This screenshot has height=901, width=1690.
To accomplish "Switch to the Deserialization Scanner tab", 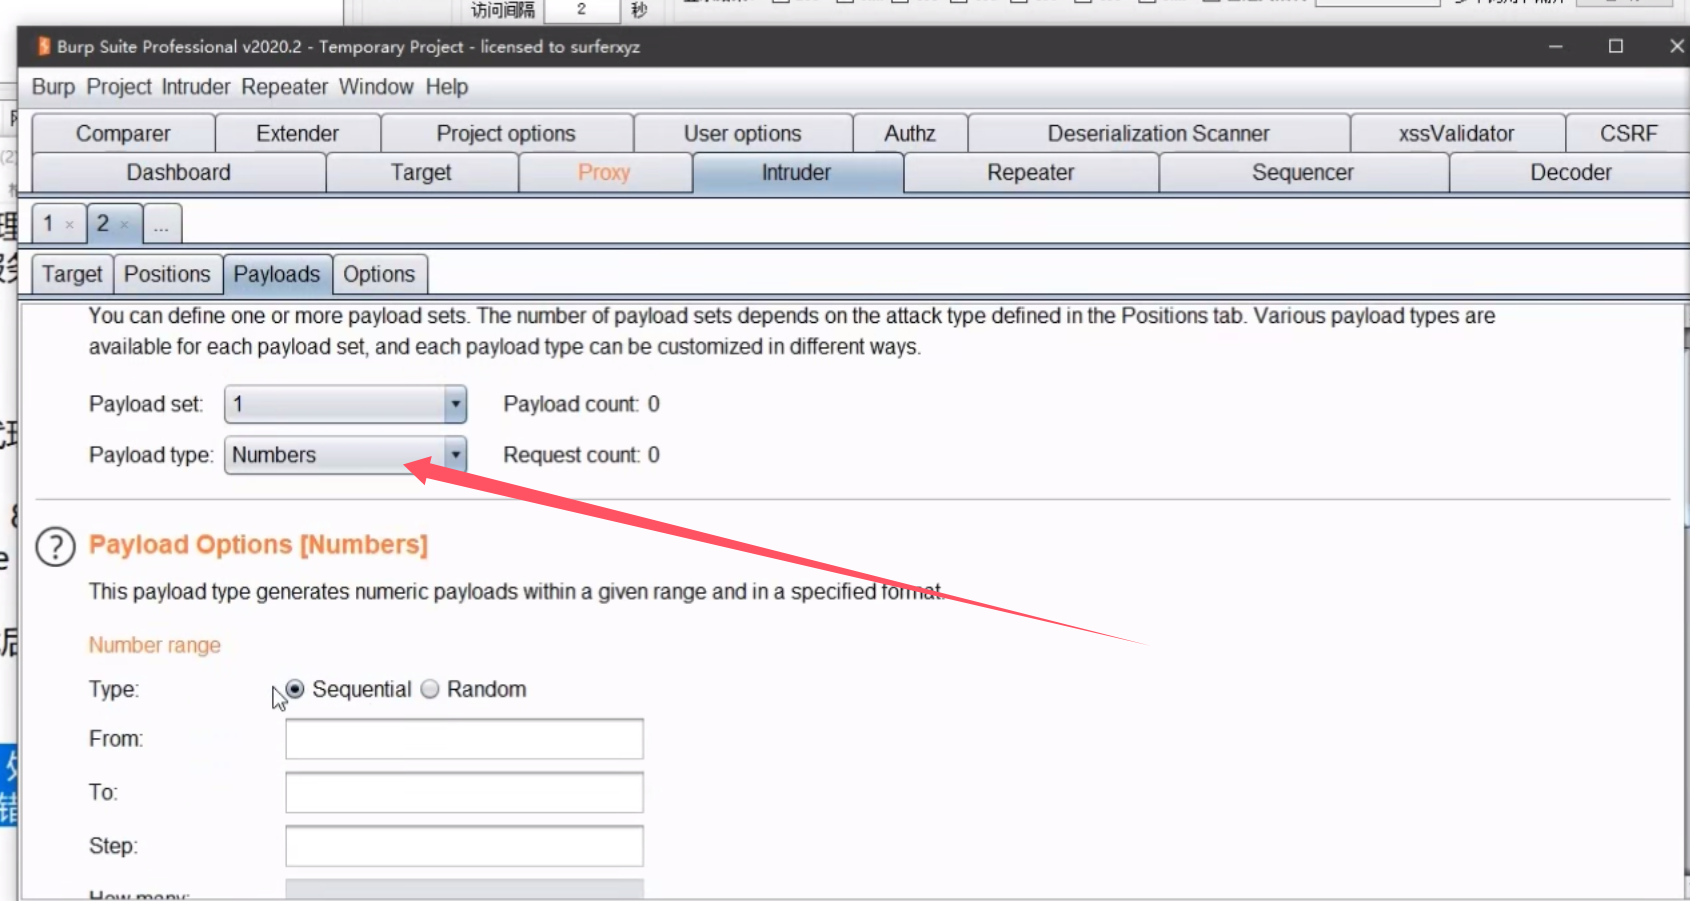I will (x=1158, y=133).
